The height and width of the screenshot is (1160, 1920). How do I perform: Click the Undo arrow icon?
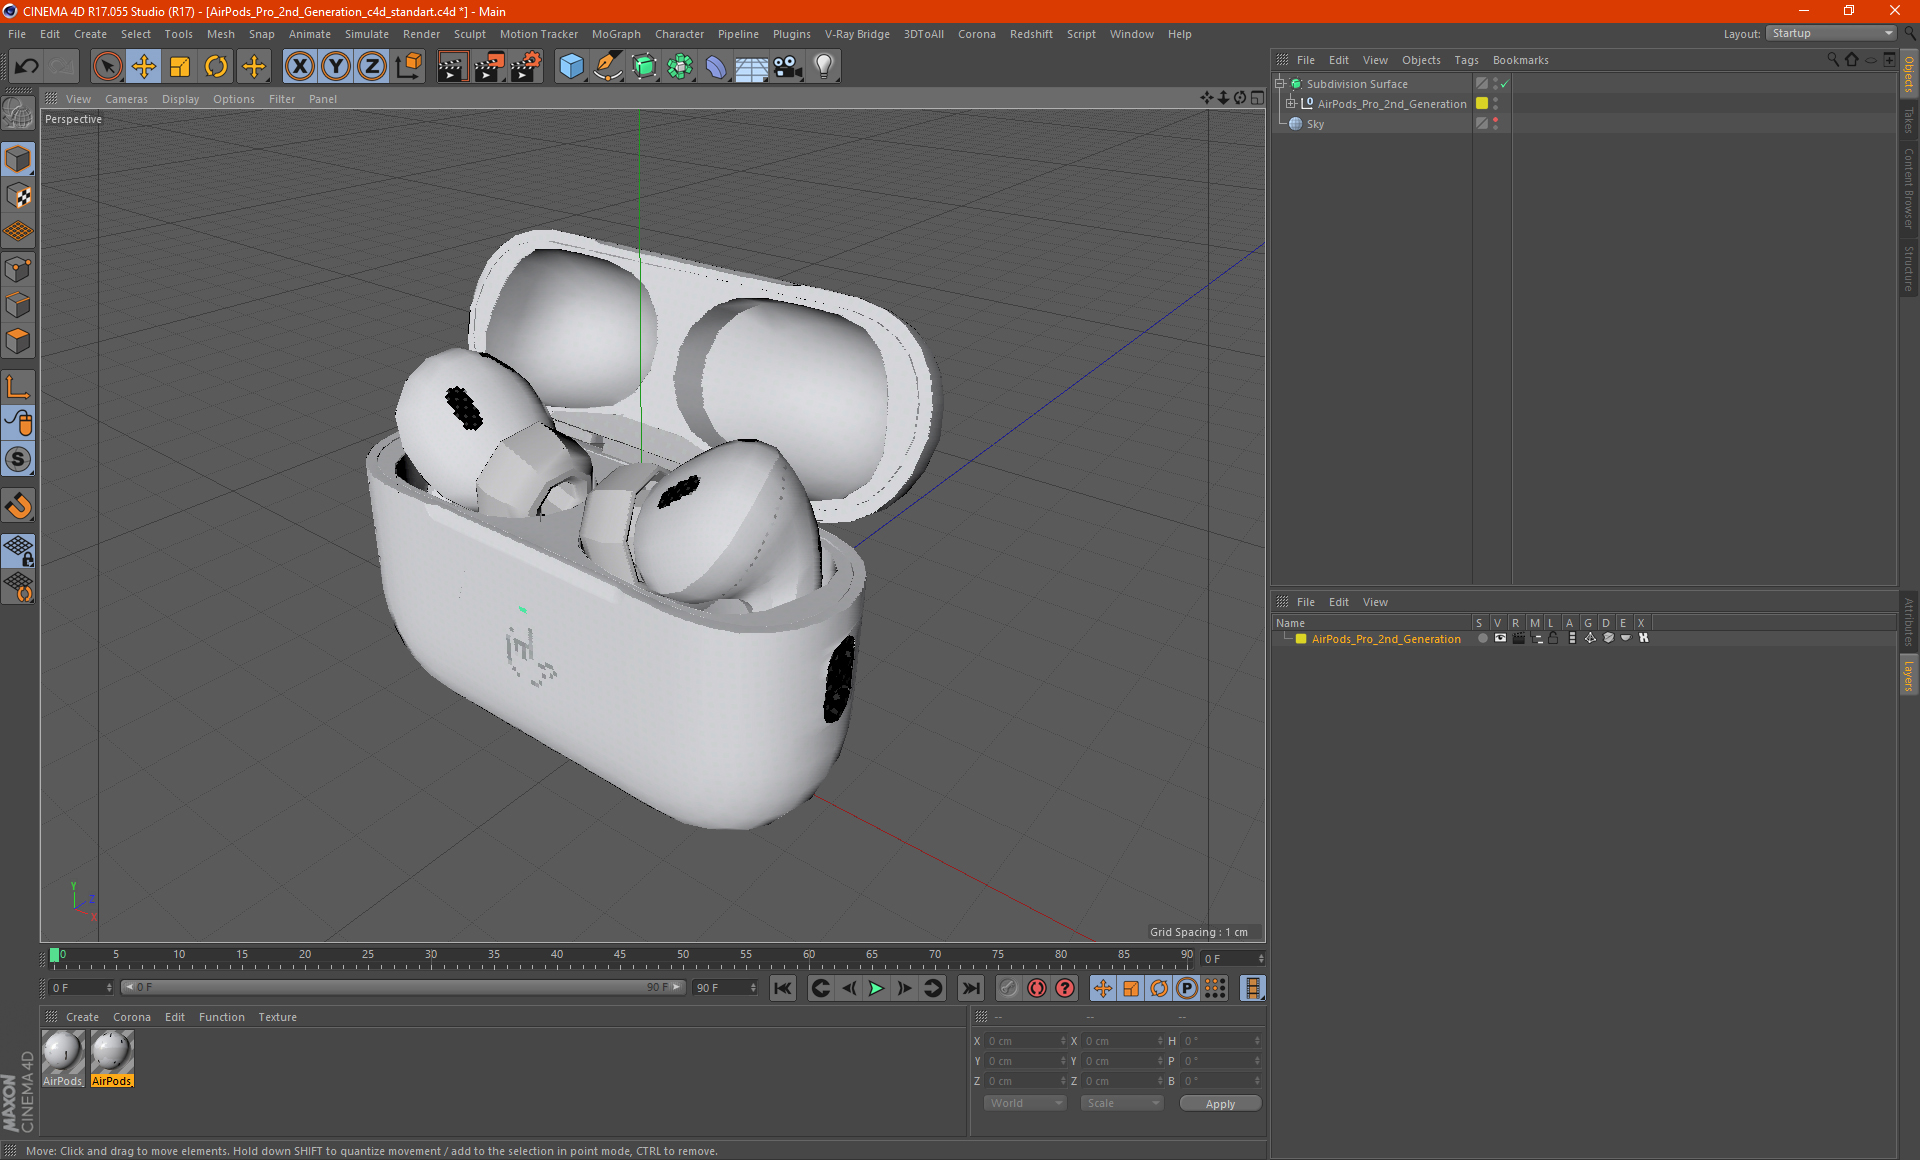pyautogui.click(x=27, y=67)
